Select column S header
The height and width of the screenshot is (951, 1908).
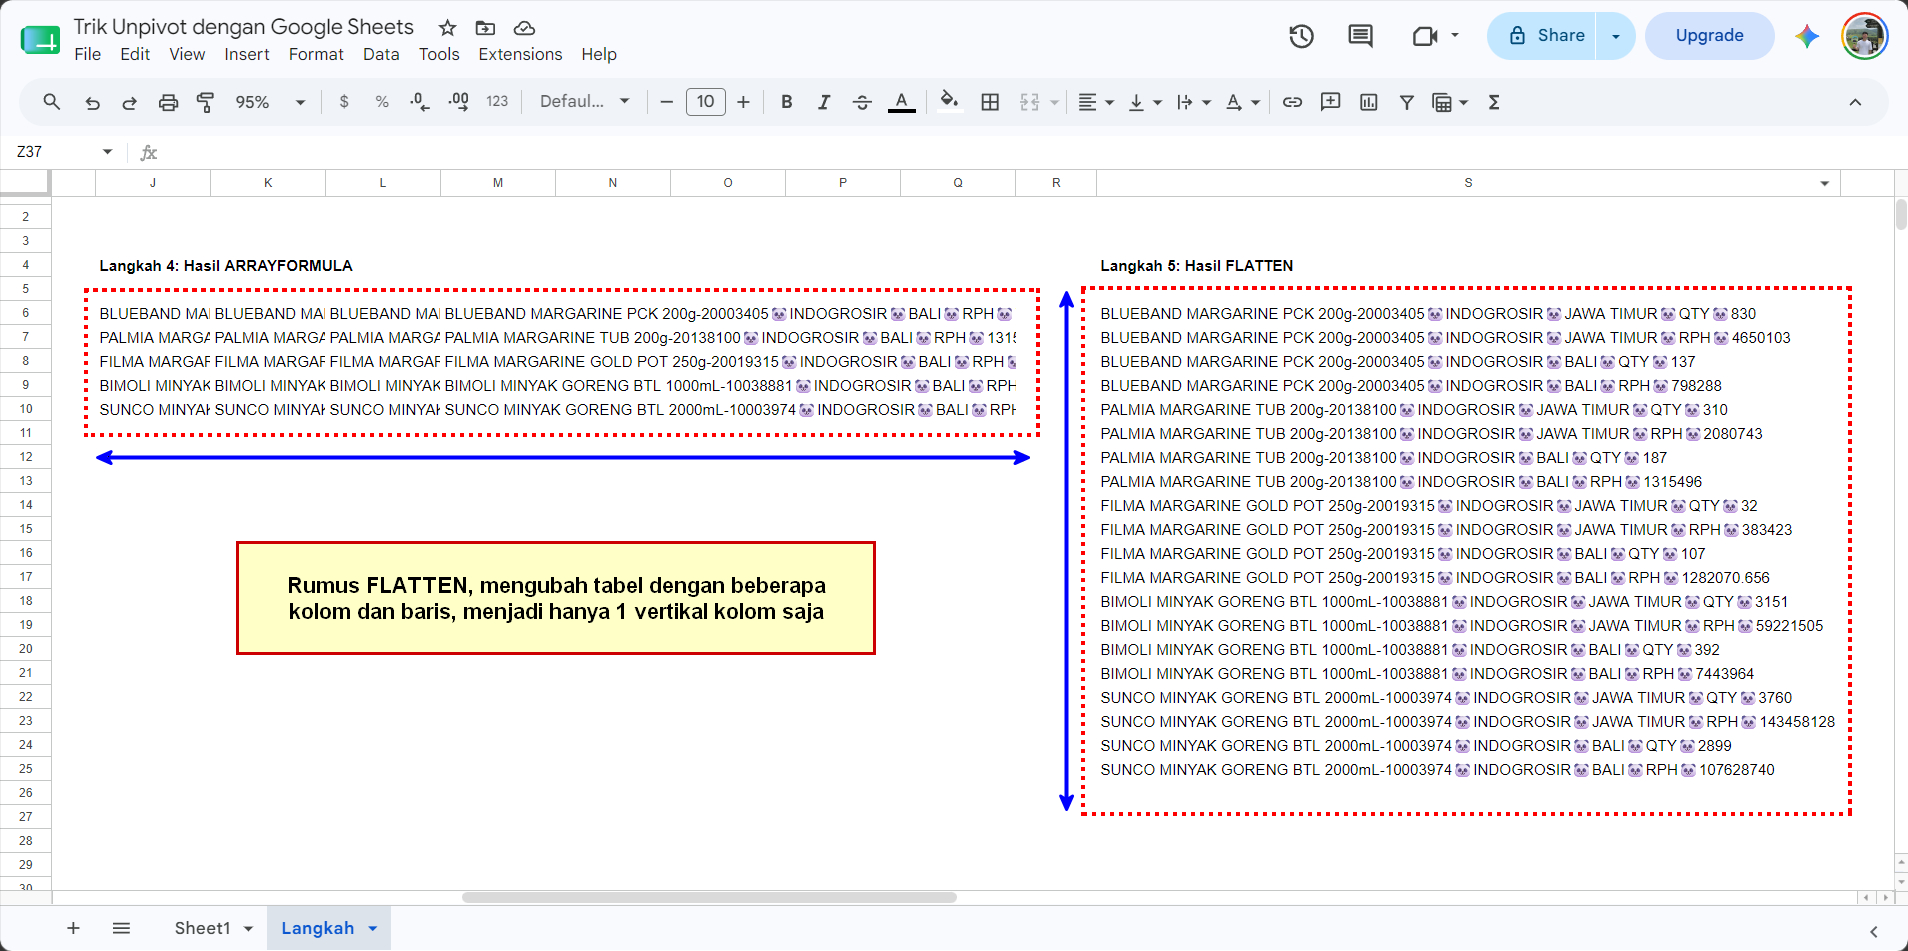click(x=1468, y=183)
